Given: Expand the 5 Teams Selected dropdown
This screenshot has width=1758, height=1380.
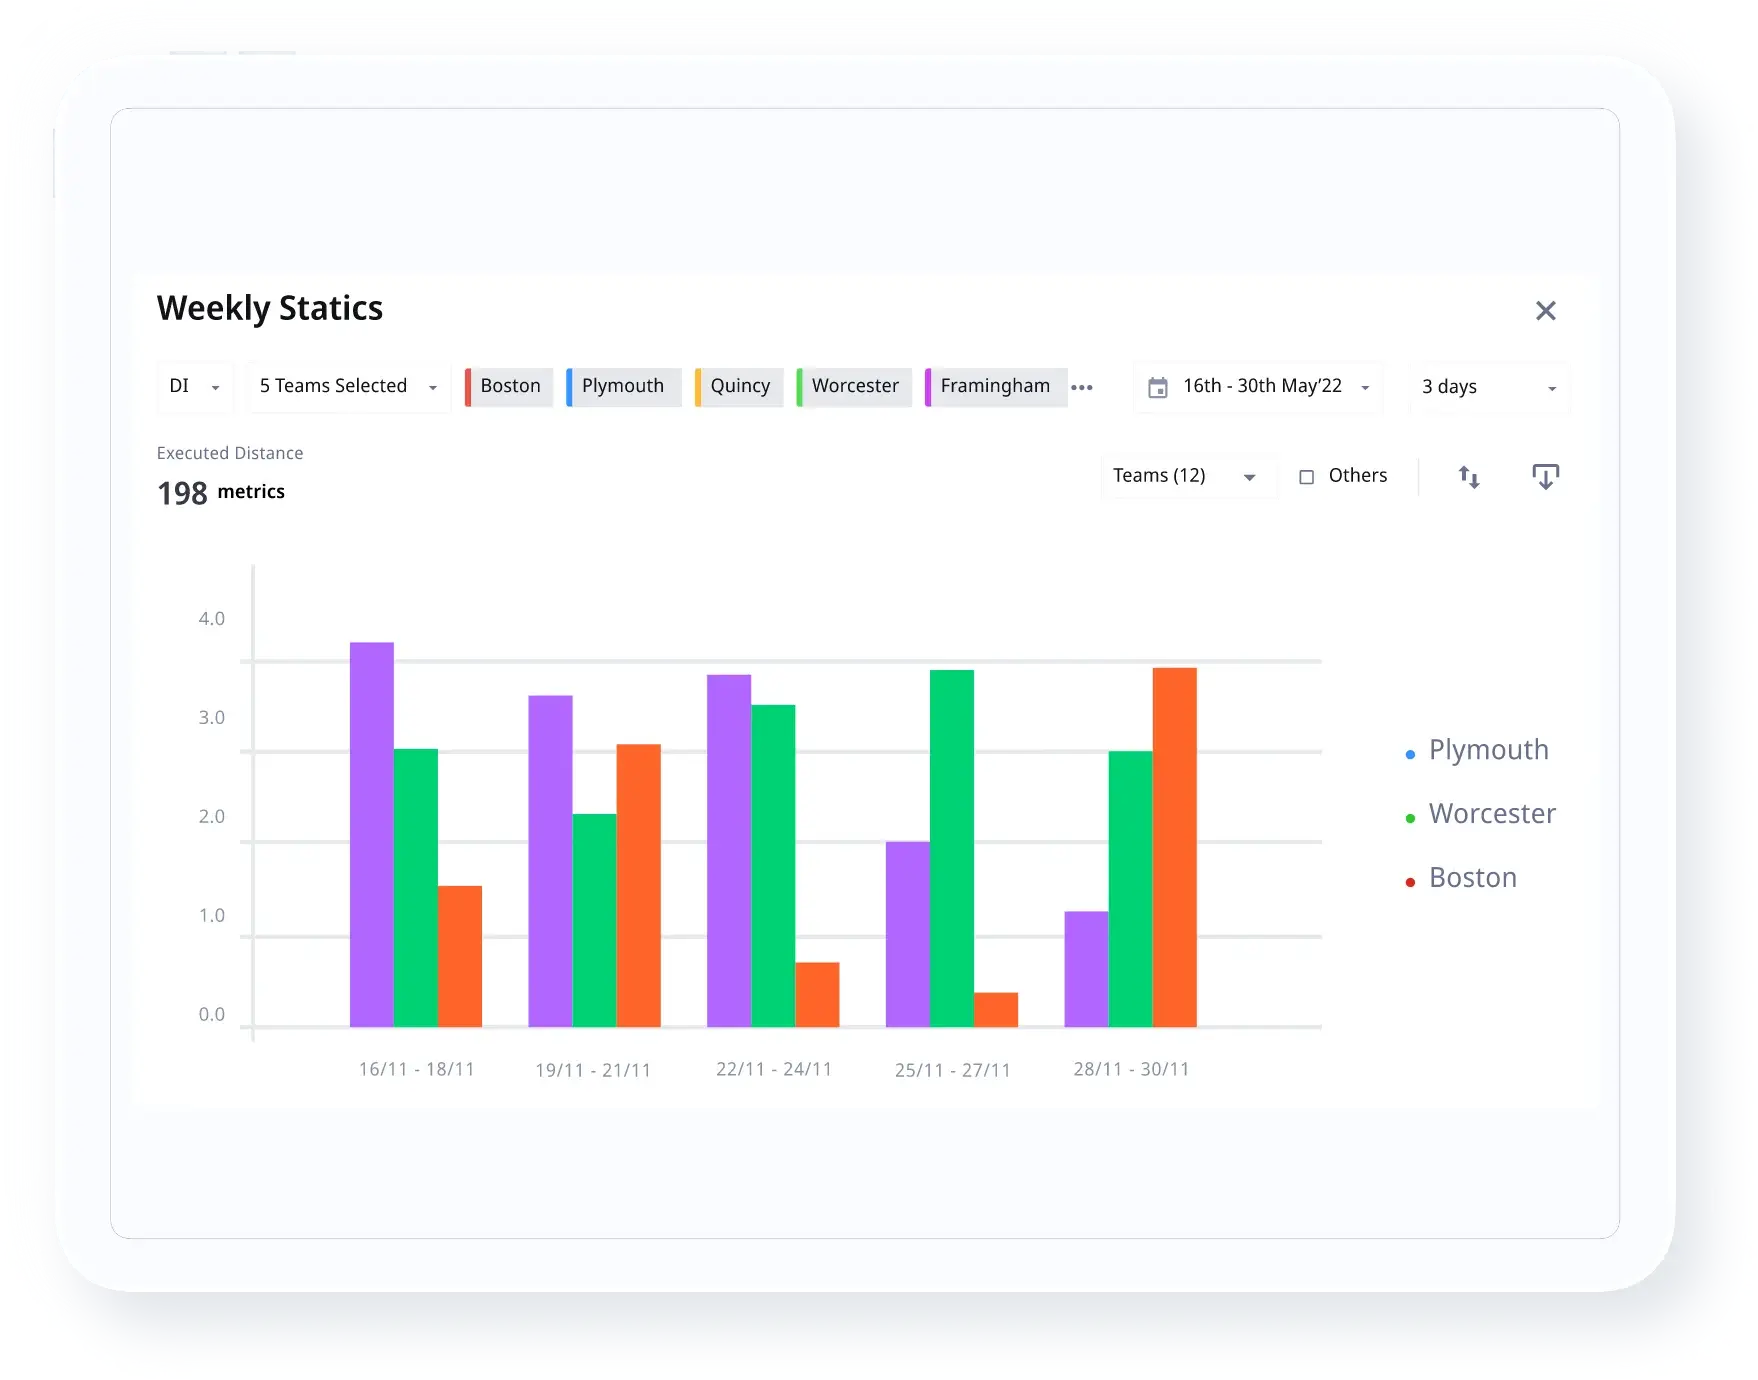Looking at the screenshot, I should tap(348, 387).
